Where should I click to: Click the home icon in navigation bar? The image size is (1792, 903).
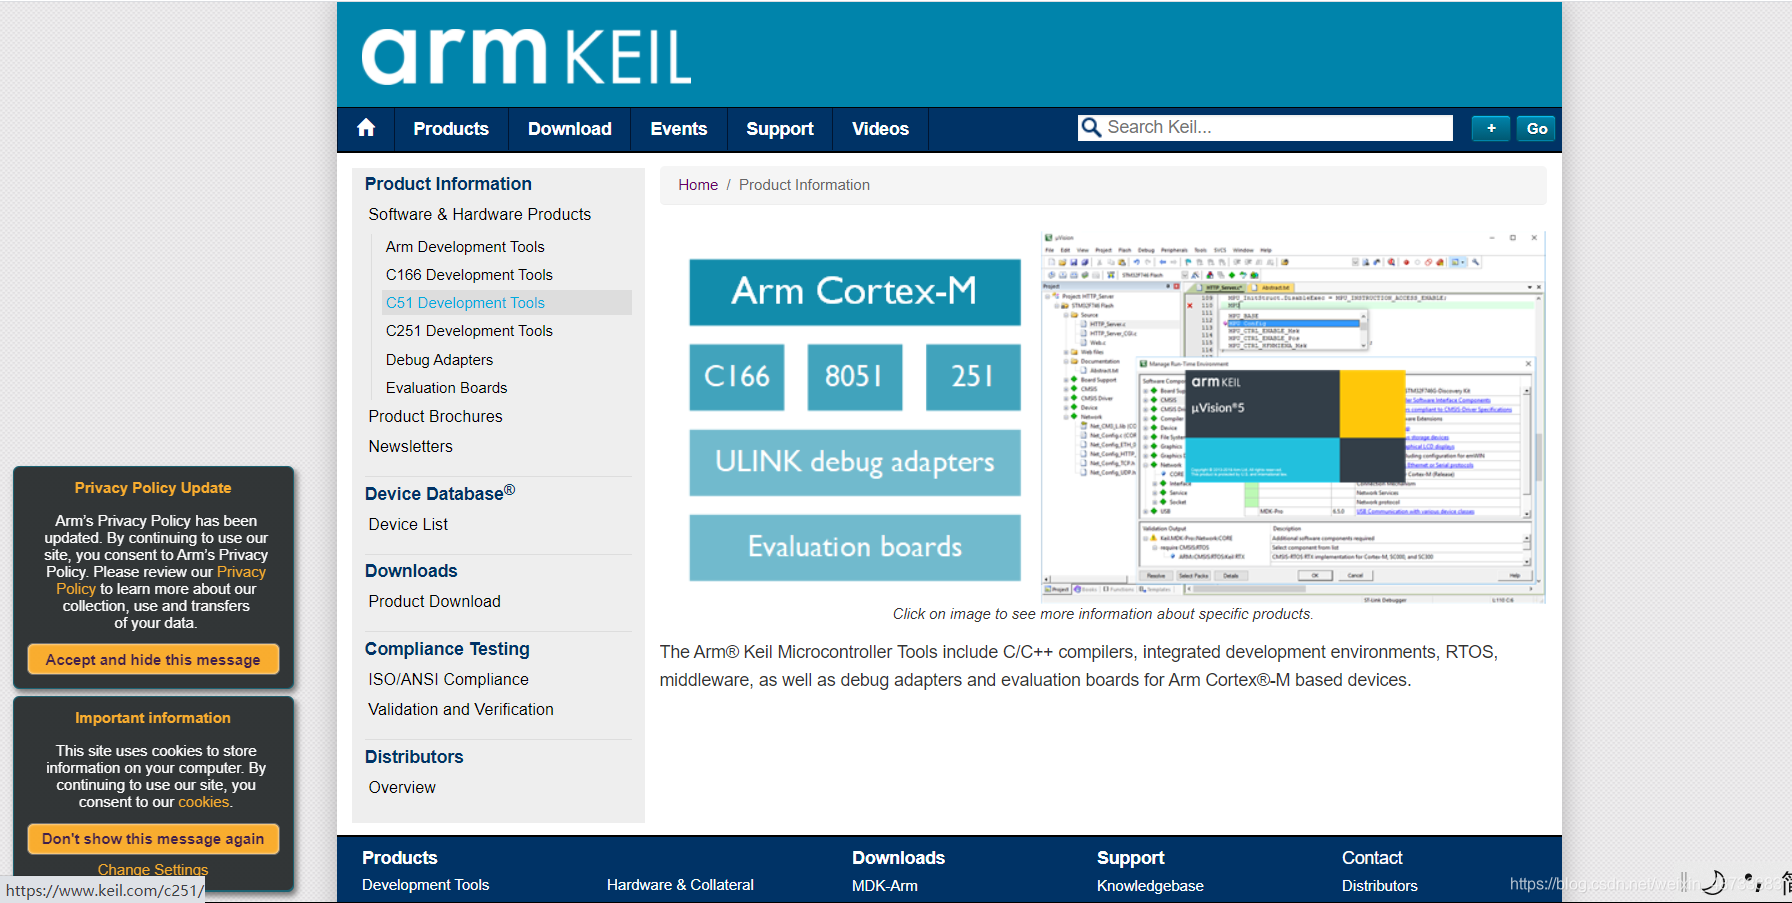pos(366,128)
